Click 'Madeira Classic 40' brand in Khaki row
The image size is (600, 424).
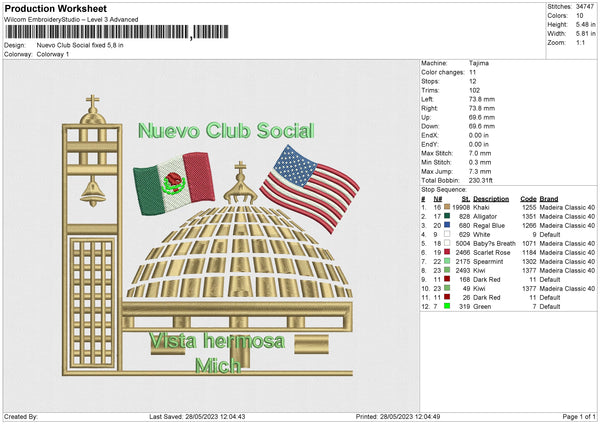(567, 207)
